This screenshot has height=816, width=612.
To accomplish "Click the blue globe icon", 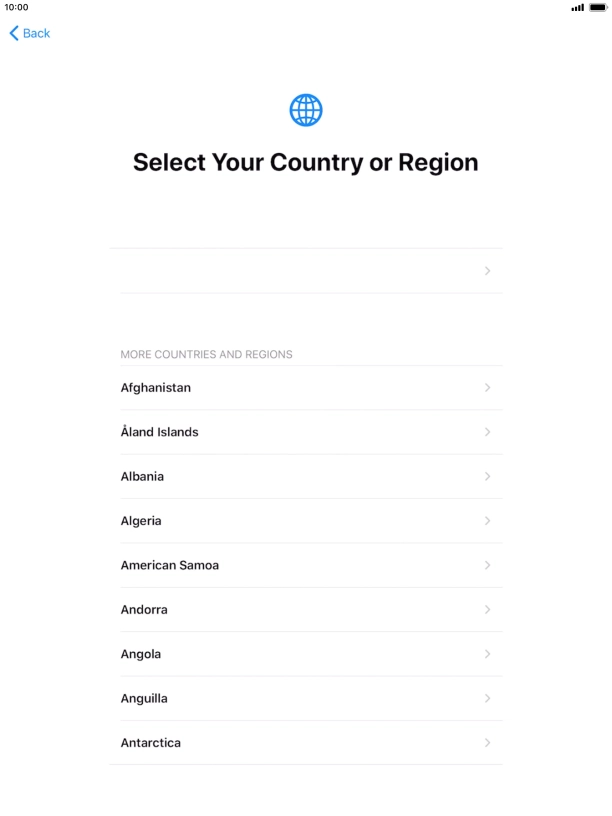I will coord(306,110).
